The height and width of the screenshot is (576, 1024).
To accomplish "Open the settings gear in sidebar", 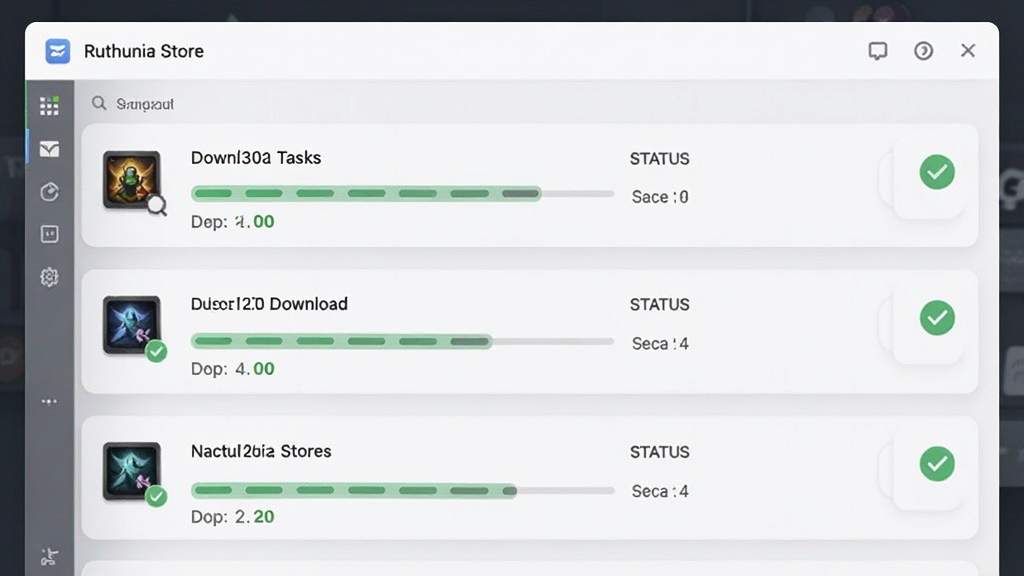I will click(49, 277).
